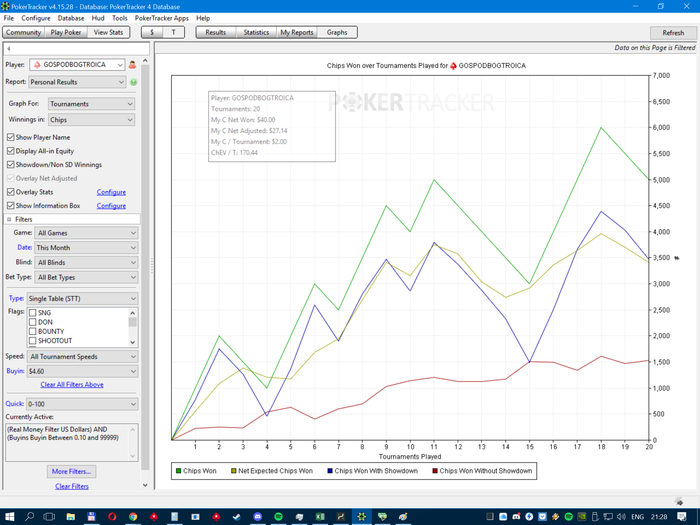Toggle Display All-in Equity checkbox
The height and width of the screenshot is (525, 700).
pos(11,151)
